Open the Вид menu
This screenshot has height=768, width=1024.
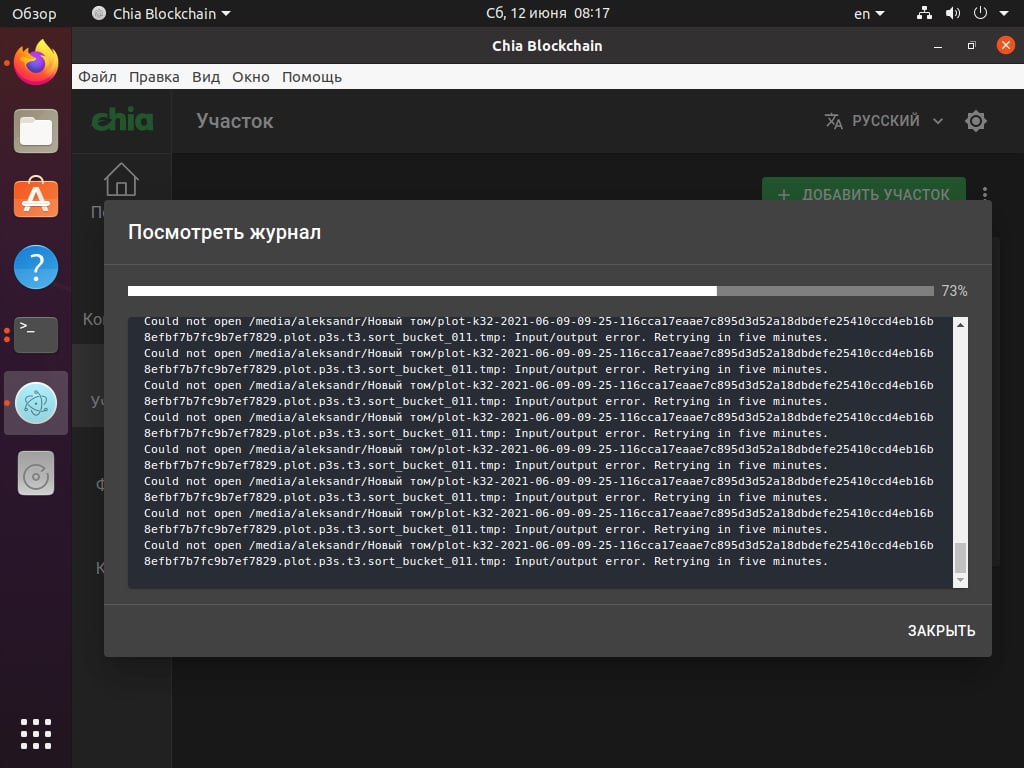tap(206, 77)
